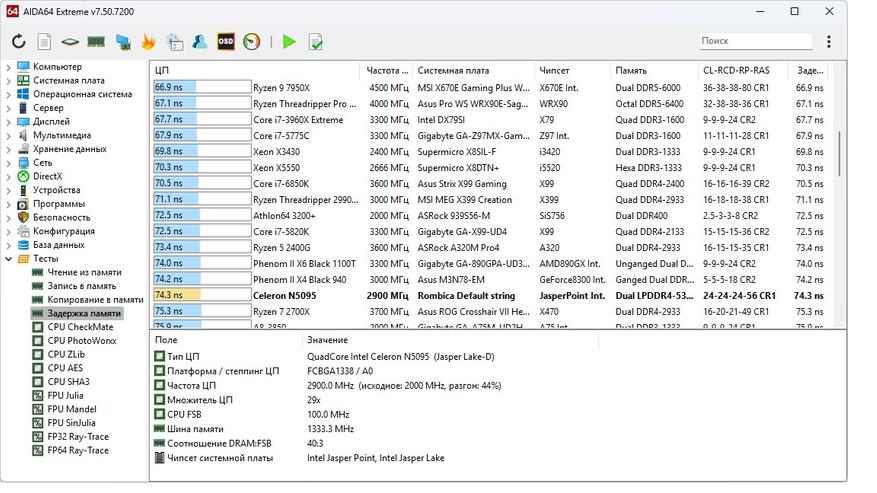Open the FPU Mandel benchmark
The width and height of the screenshot is (877, 493).
(x=72, y=409)
